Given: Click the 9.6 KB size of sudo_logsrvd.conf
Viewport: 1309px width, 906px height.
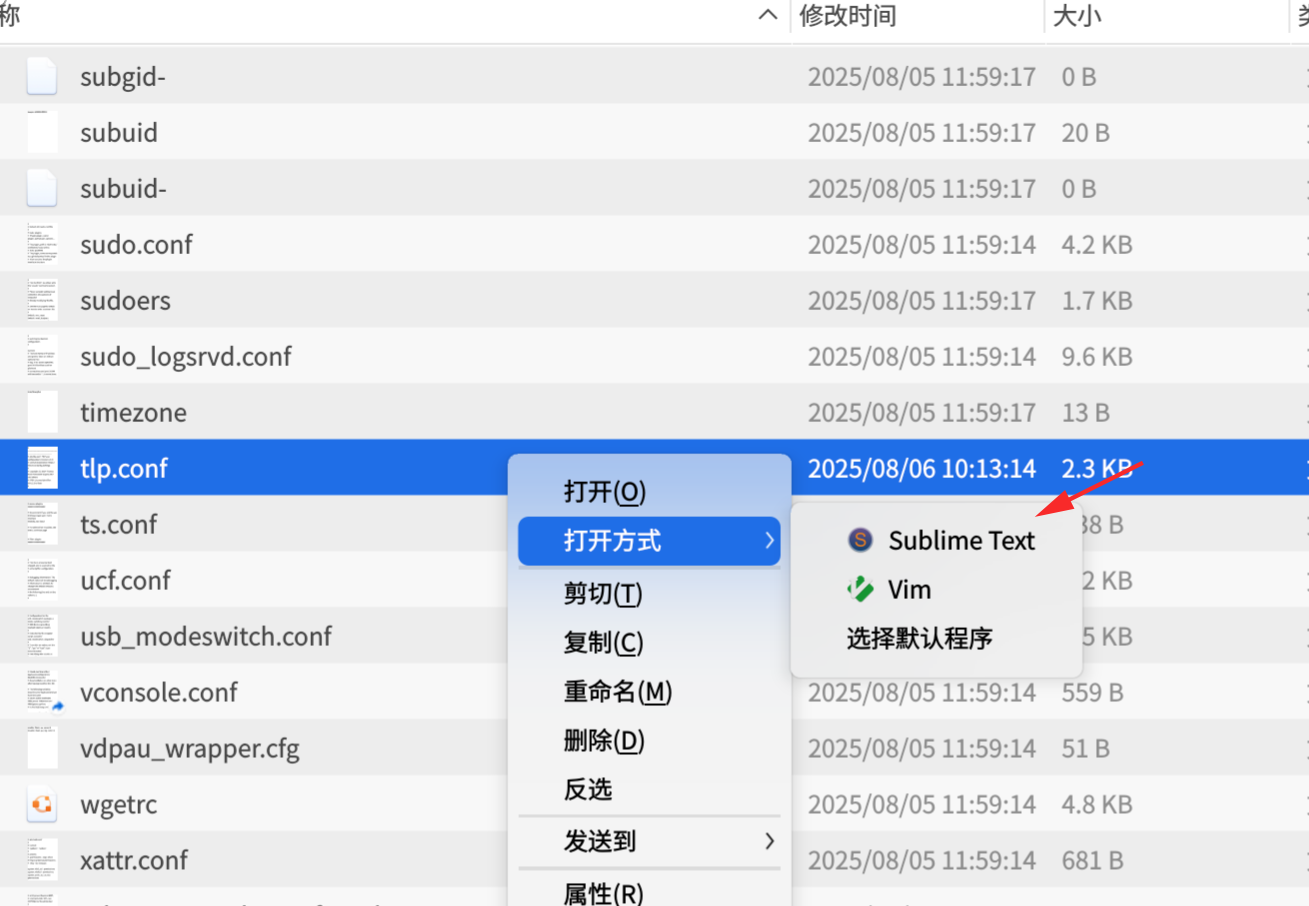Looking at the screenshot, I should (1097, 357).
